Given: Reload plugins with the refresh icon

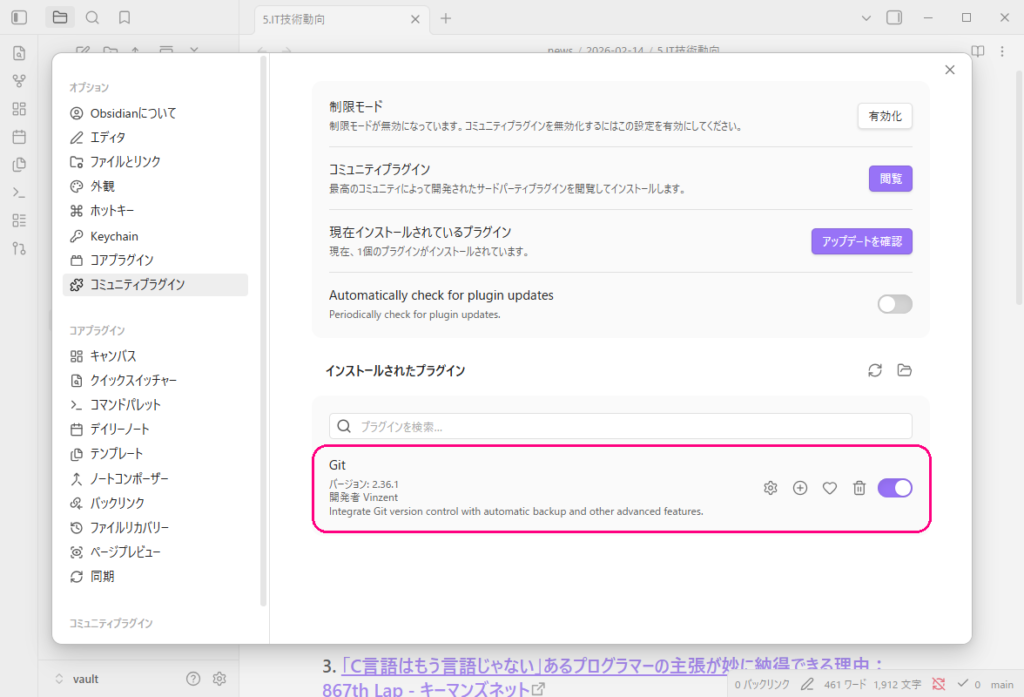Looking at the screenshot, I should coord(875,370).
